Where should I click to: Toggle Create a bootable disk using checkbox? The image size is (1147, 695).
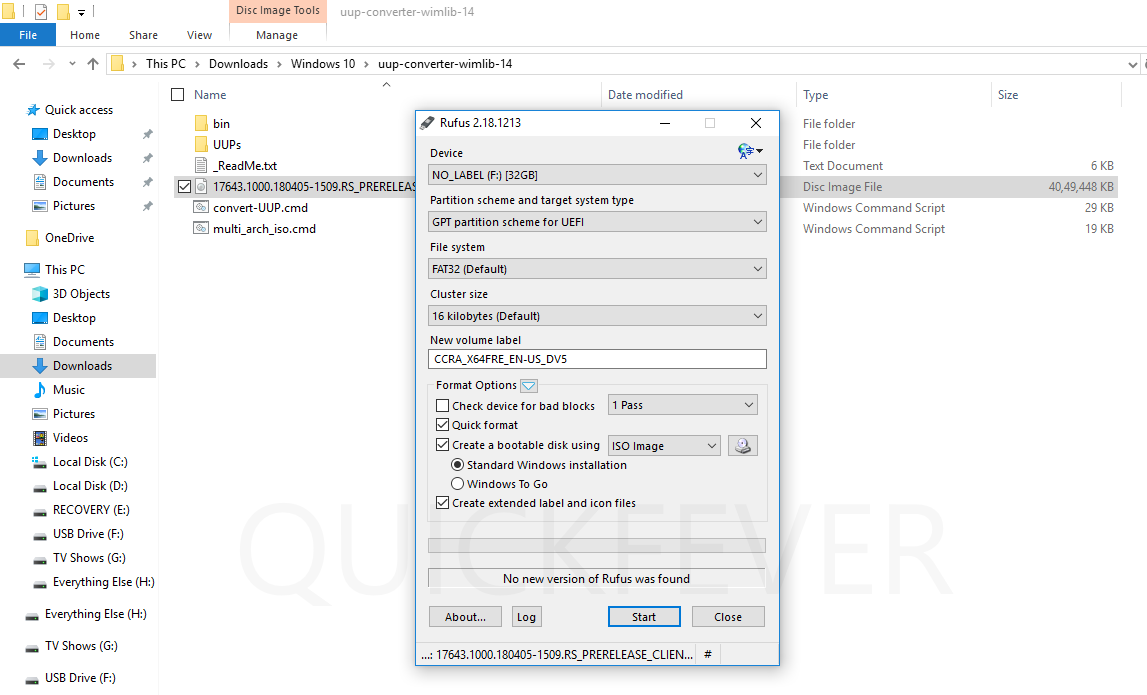[x=443, y=444]
